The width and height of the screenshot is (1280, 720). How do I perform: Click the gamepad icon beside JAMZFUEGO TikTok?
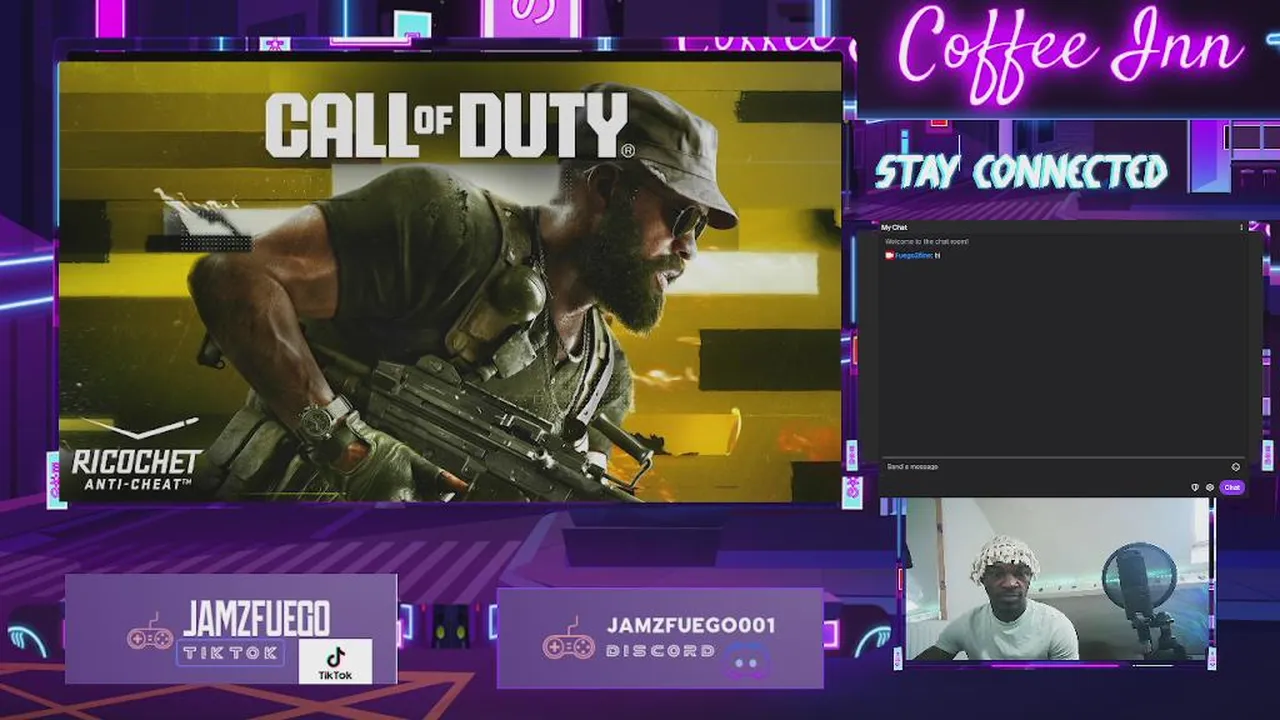tap(150, 634)
